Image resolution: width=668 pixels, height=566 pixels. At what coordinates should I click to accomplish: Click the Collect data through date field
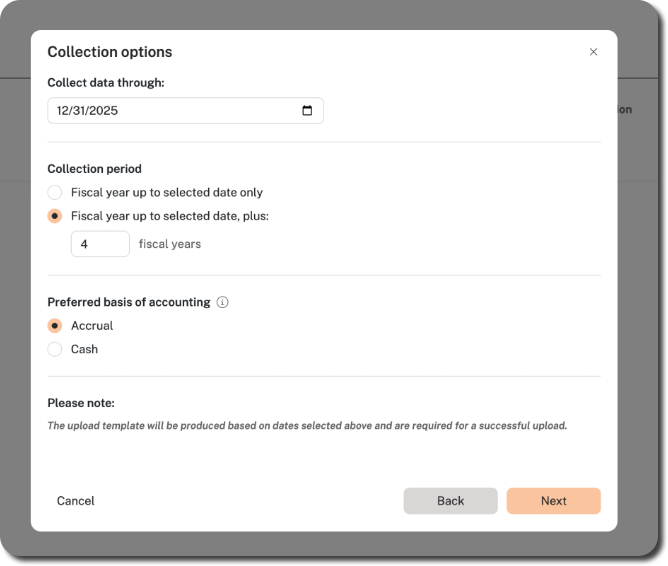click(185, 111)
